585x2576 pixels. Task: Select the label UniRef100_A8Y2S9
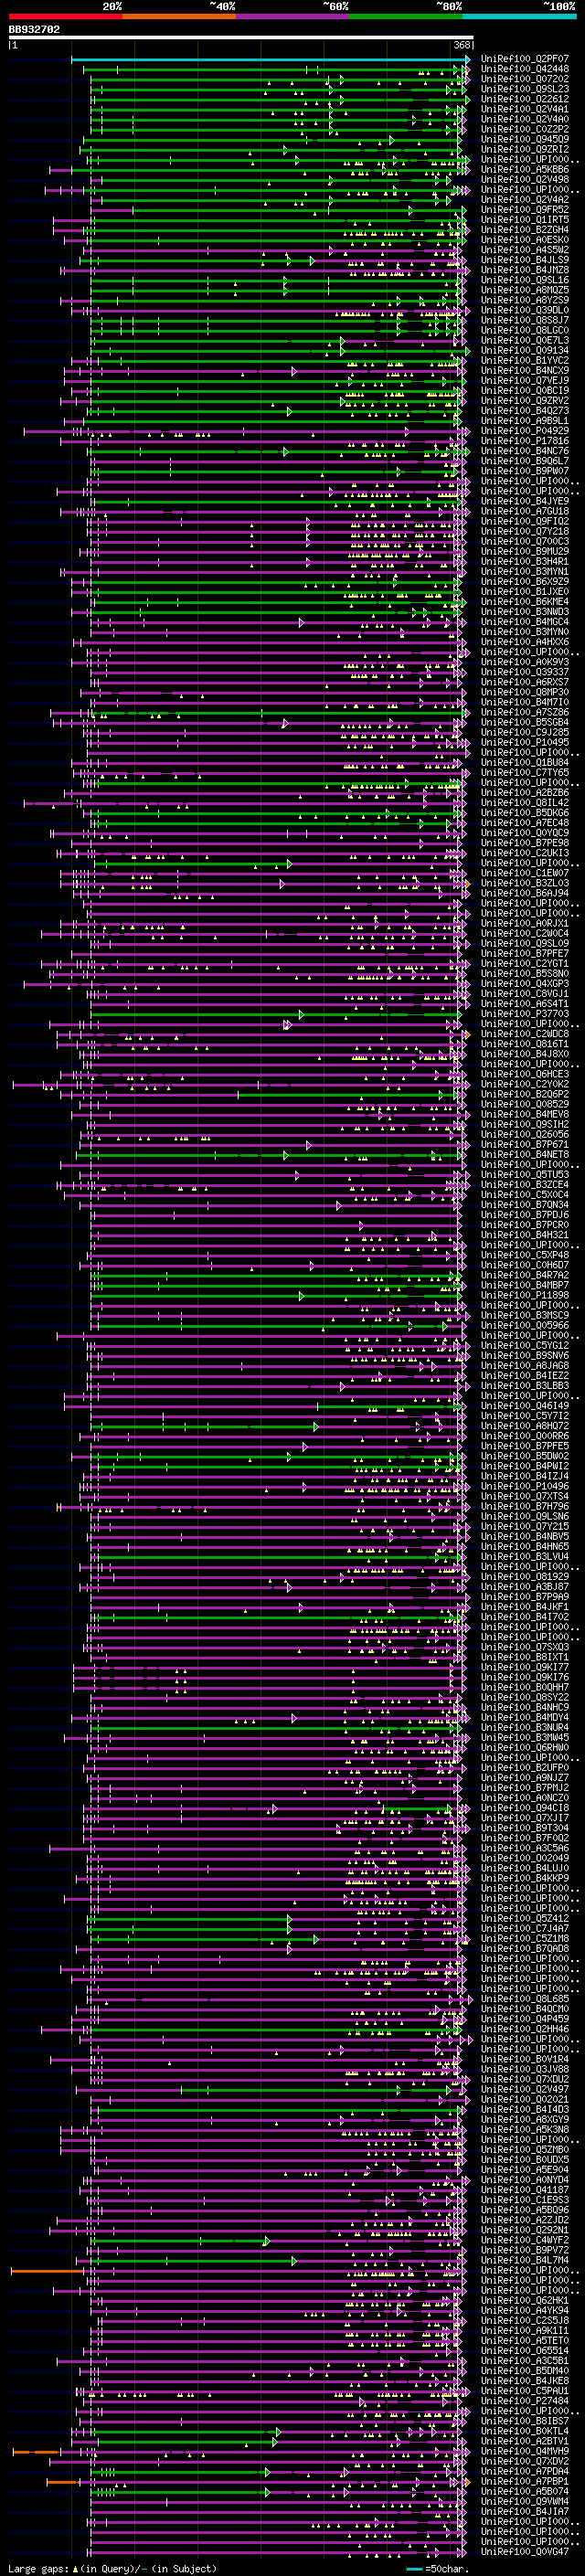tap(524, 300)
